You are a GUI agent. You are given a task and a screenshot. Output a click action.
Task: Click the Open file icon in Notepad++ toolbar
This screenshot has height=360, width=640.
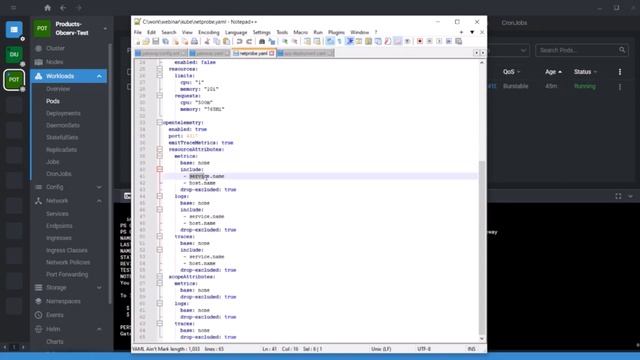point(146,41)
